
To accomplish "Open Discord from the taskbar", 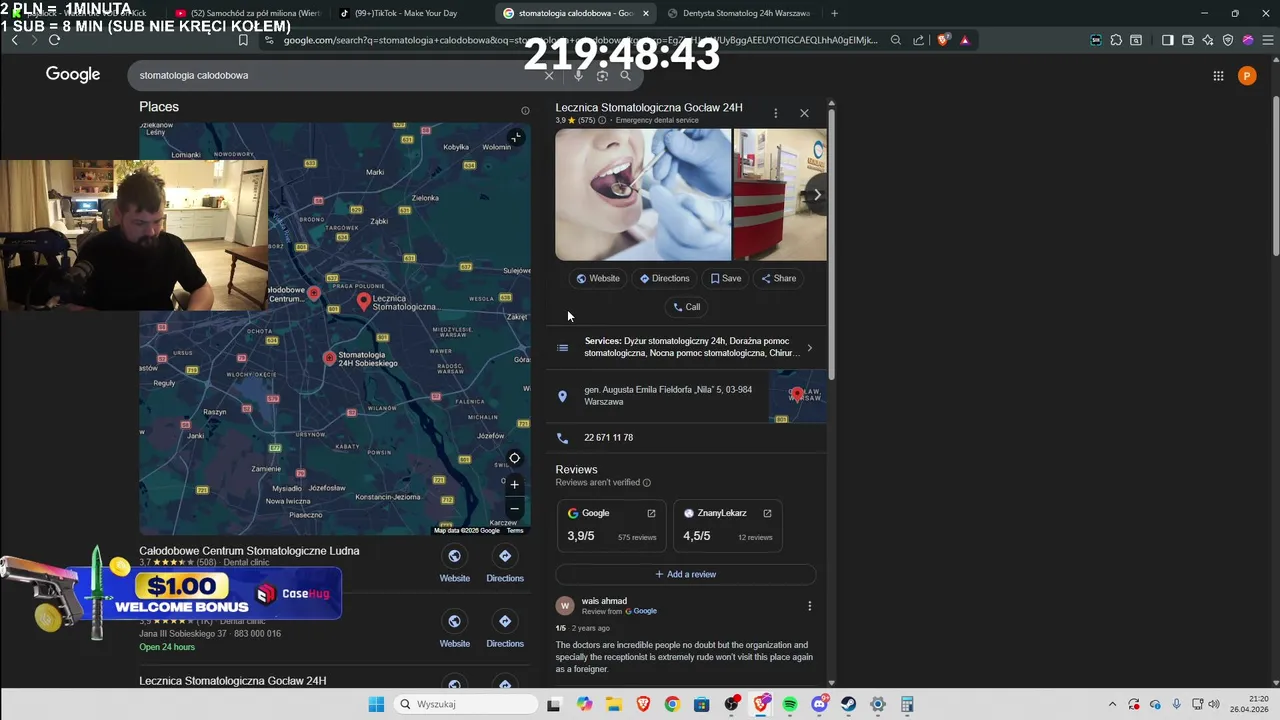I will coord(820,704).
